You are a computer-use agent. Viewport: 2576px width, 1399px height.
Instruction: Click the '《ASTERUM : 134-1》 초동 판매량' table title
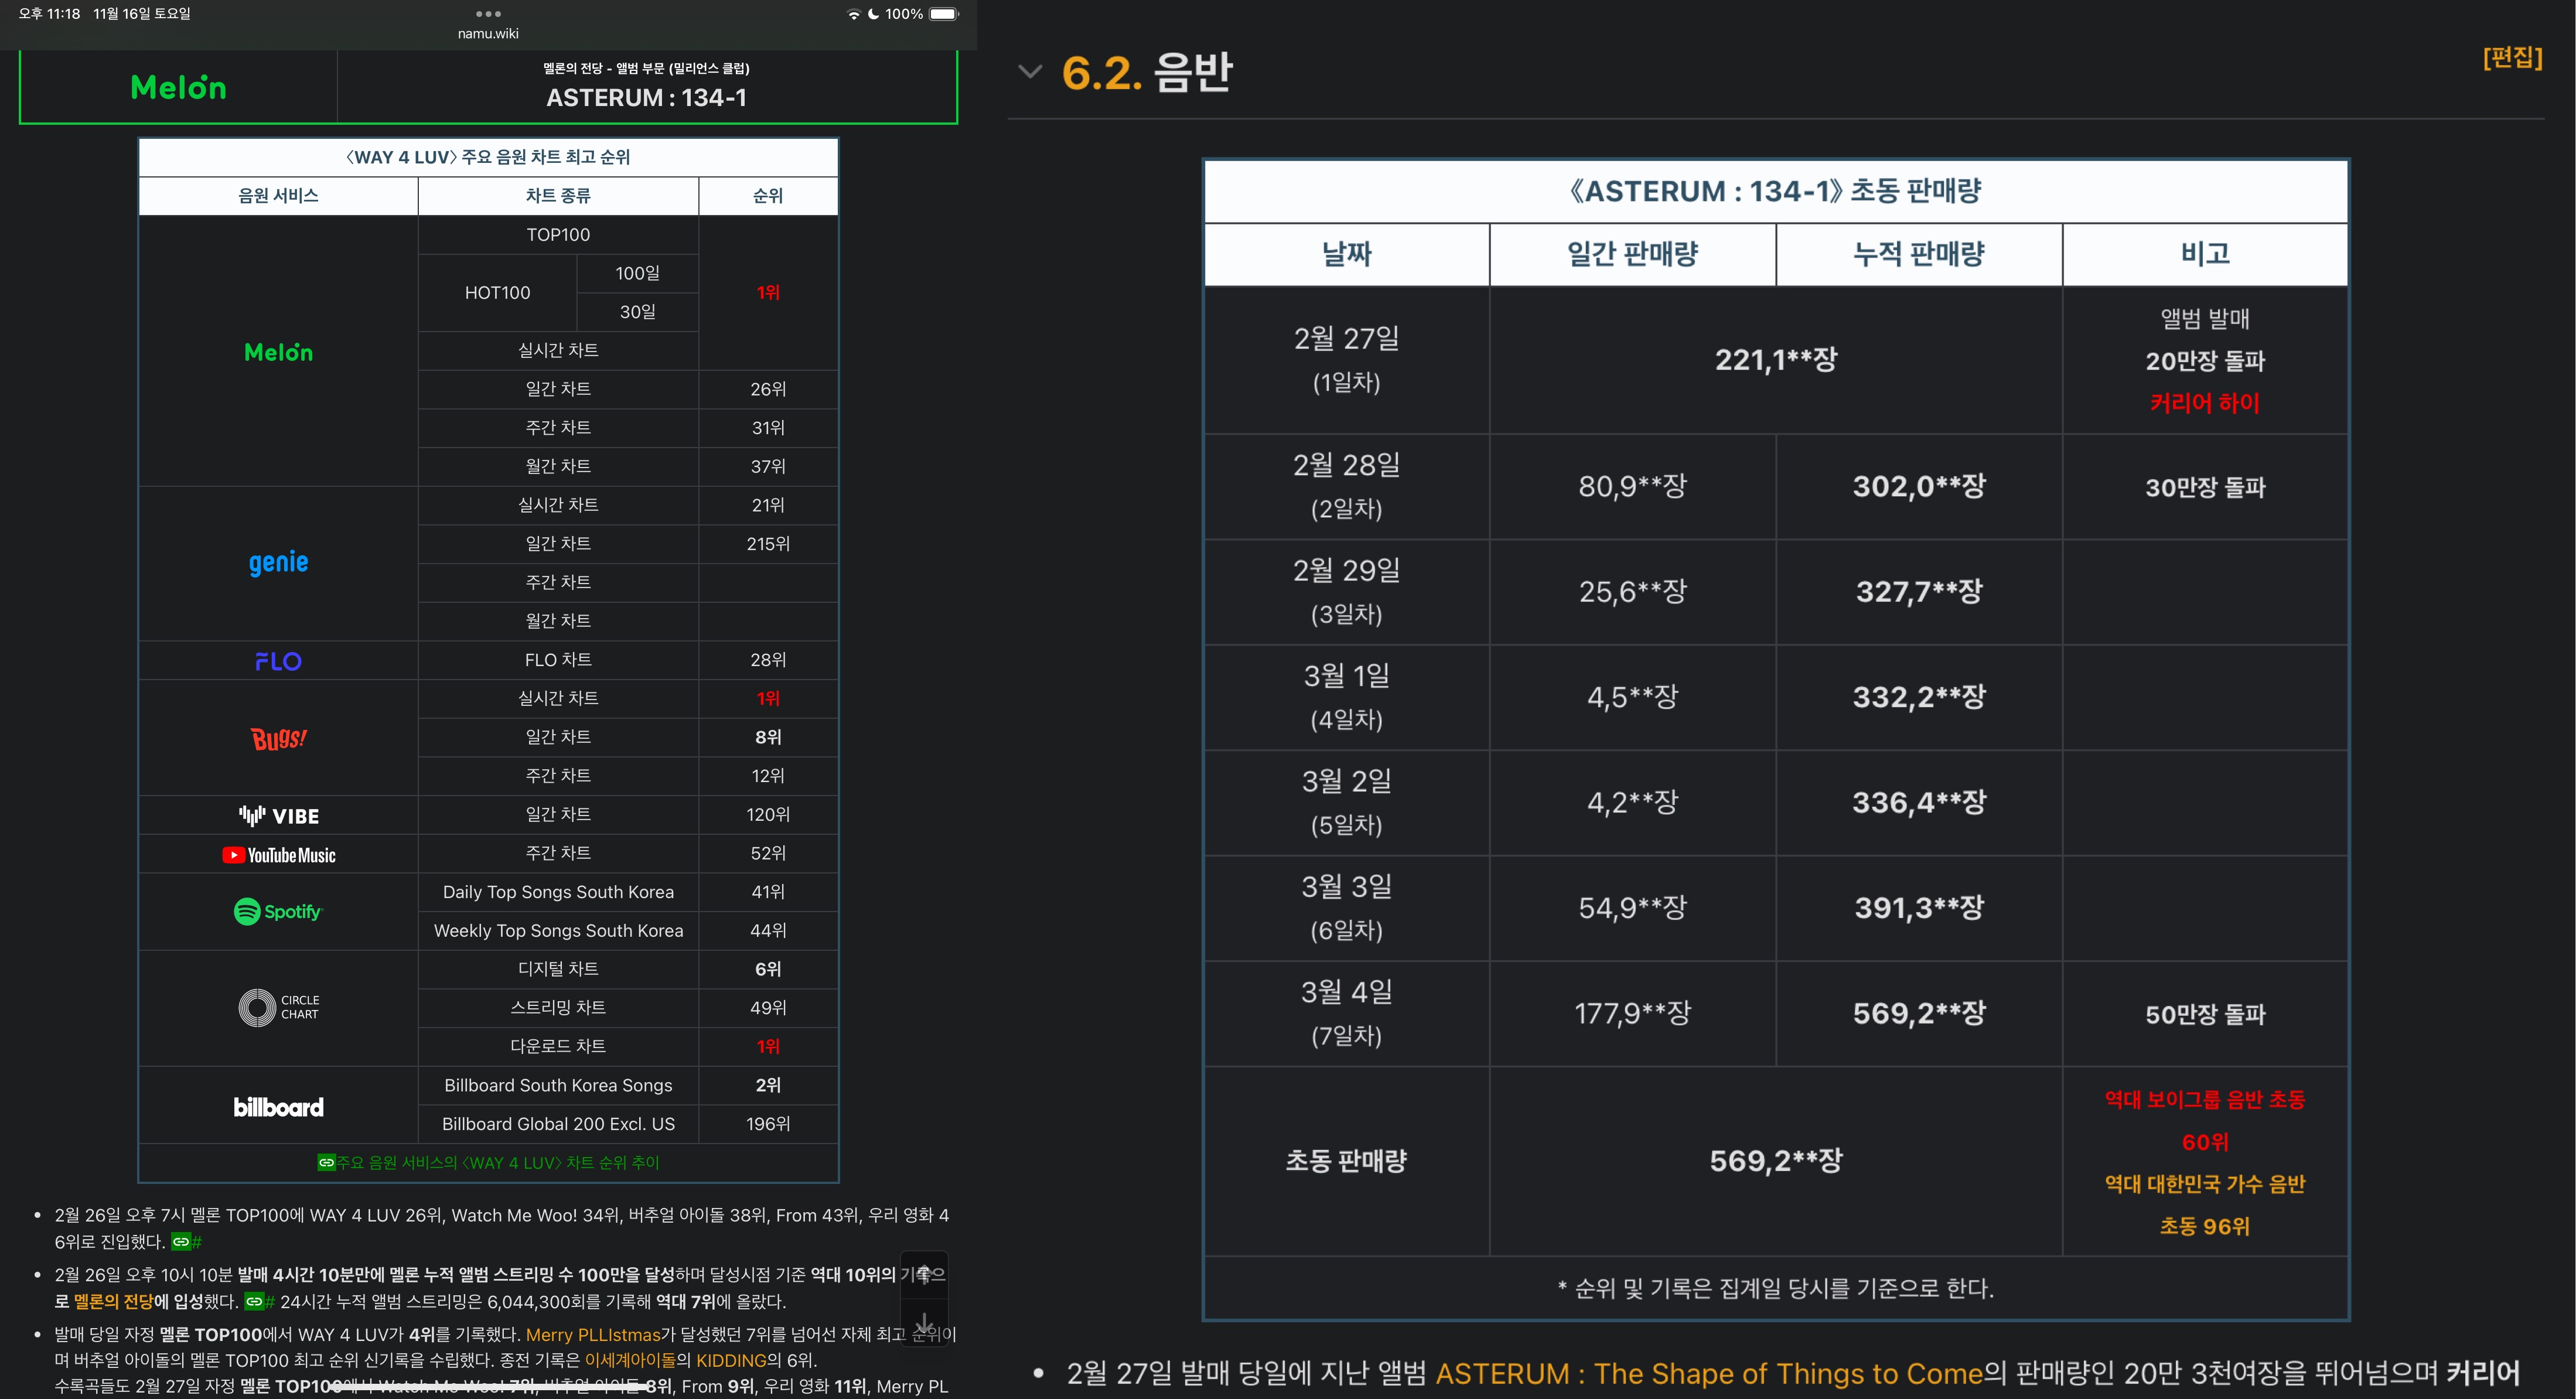tap(1776, 191)
